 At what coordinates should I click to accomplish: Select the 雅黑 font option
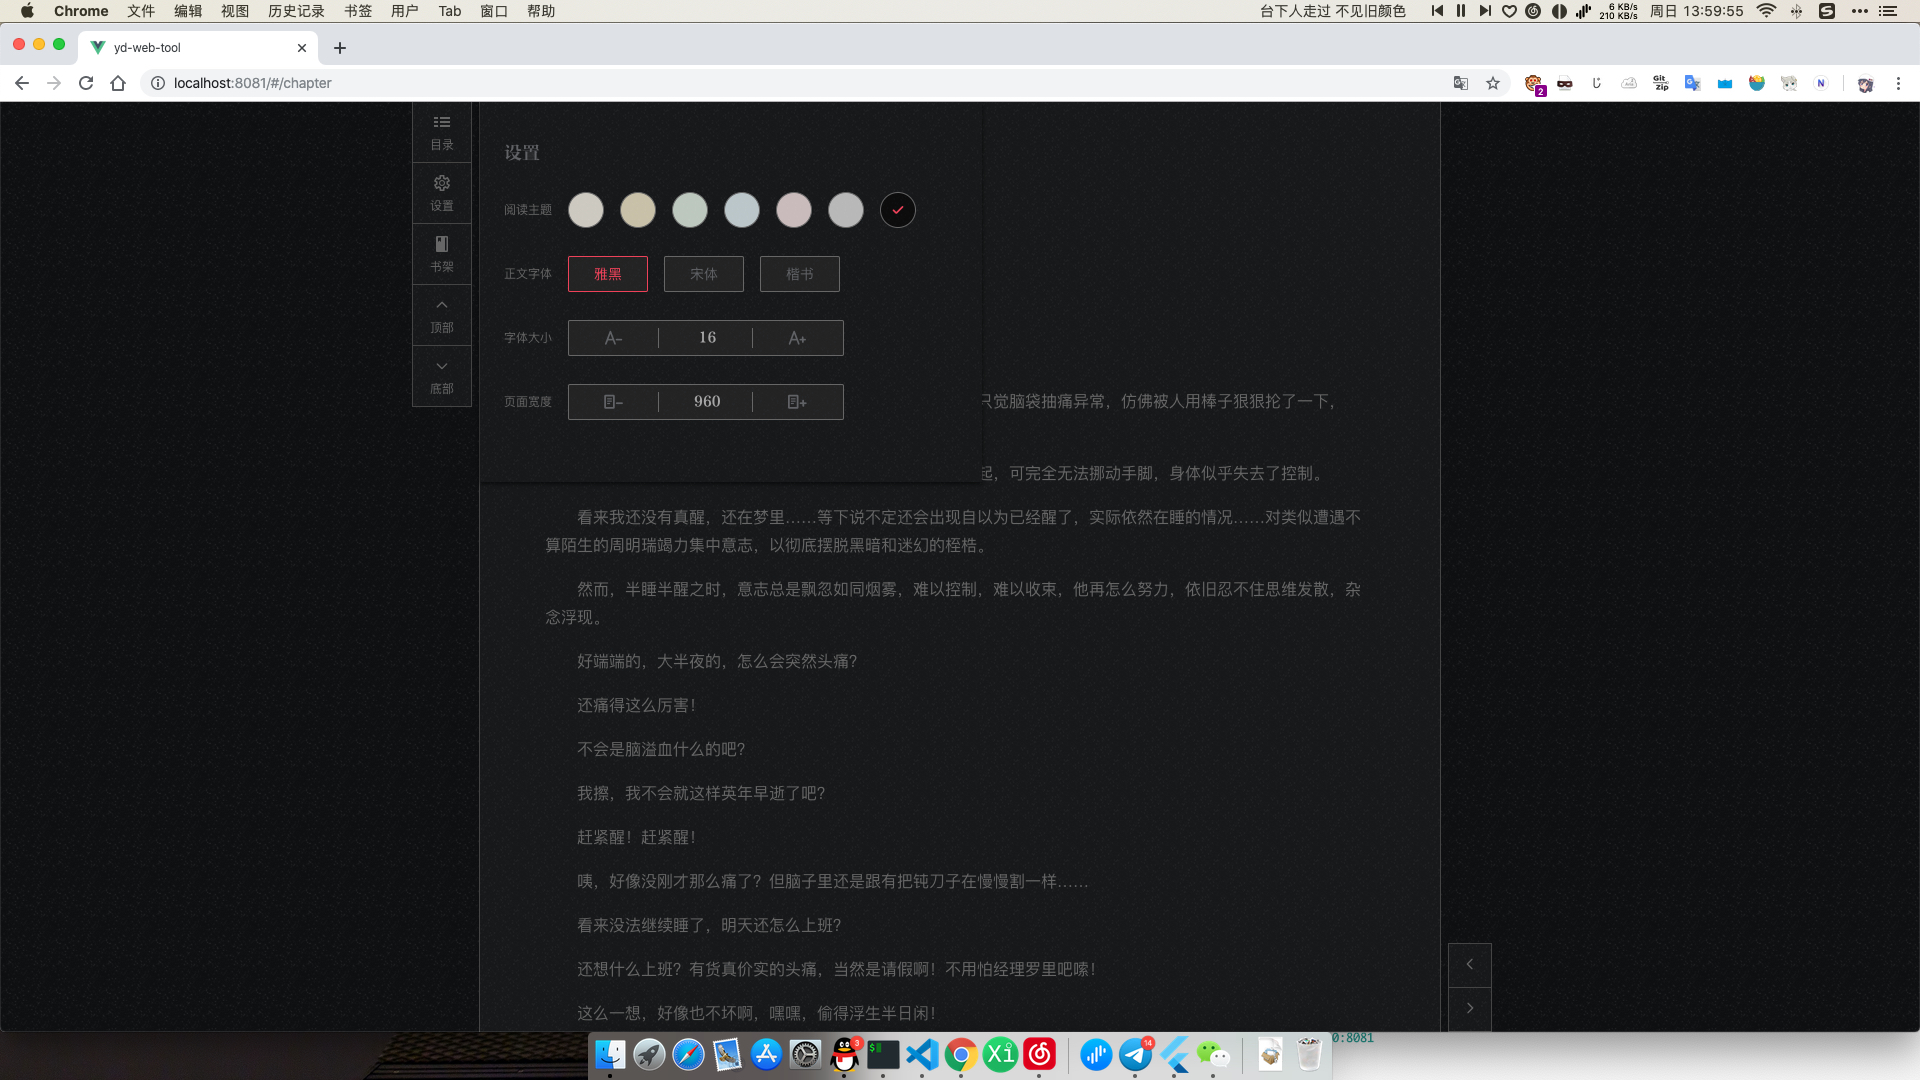[x=607, y=274]
